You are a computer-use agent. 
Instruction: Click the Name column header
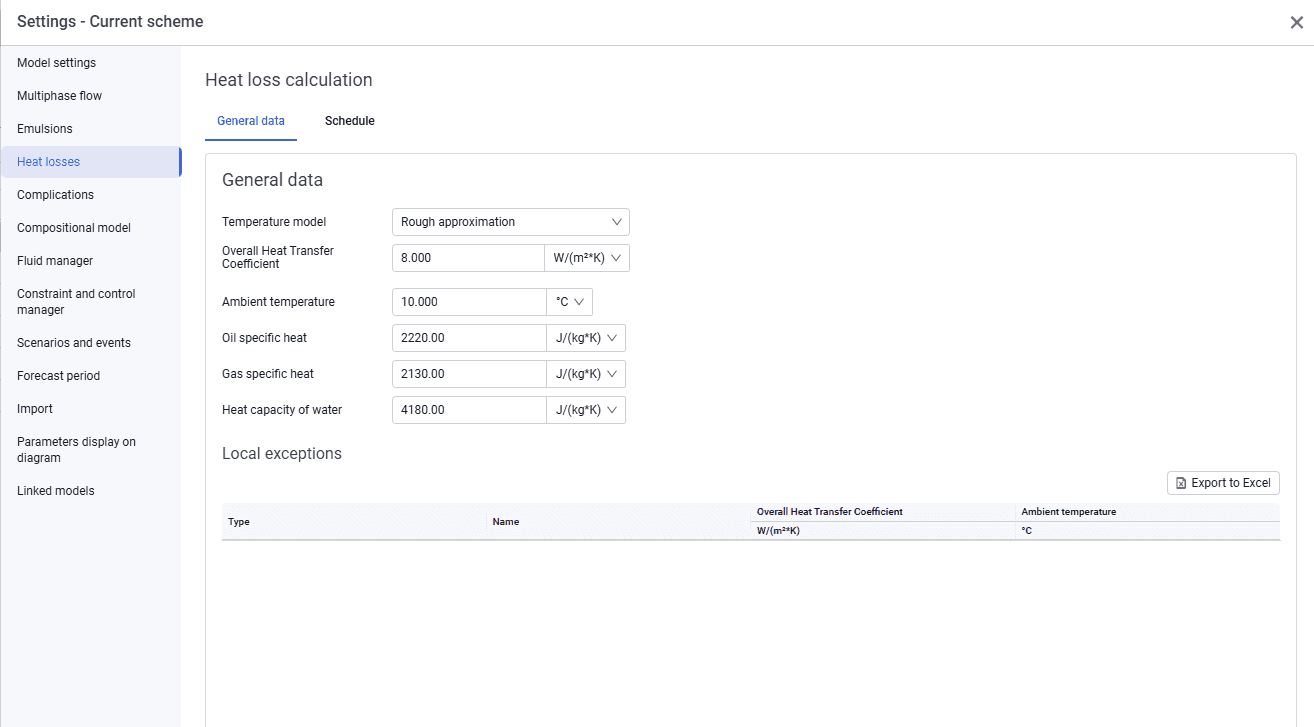619,522
